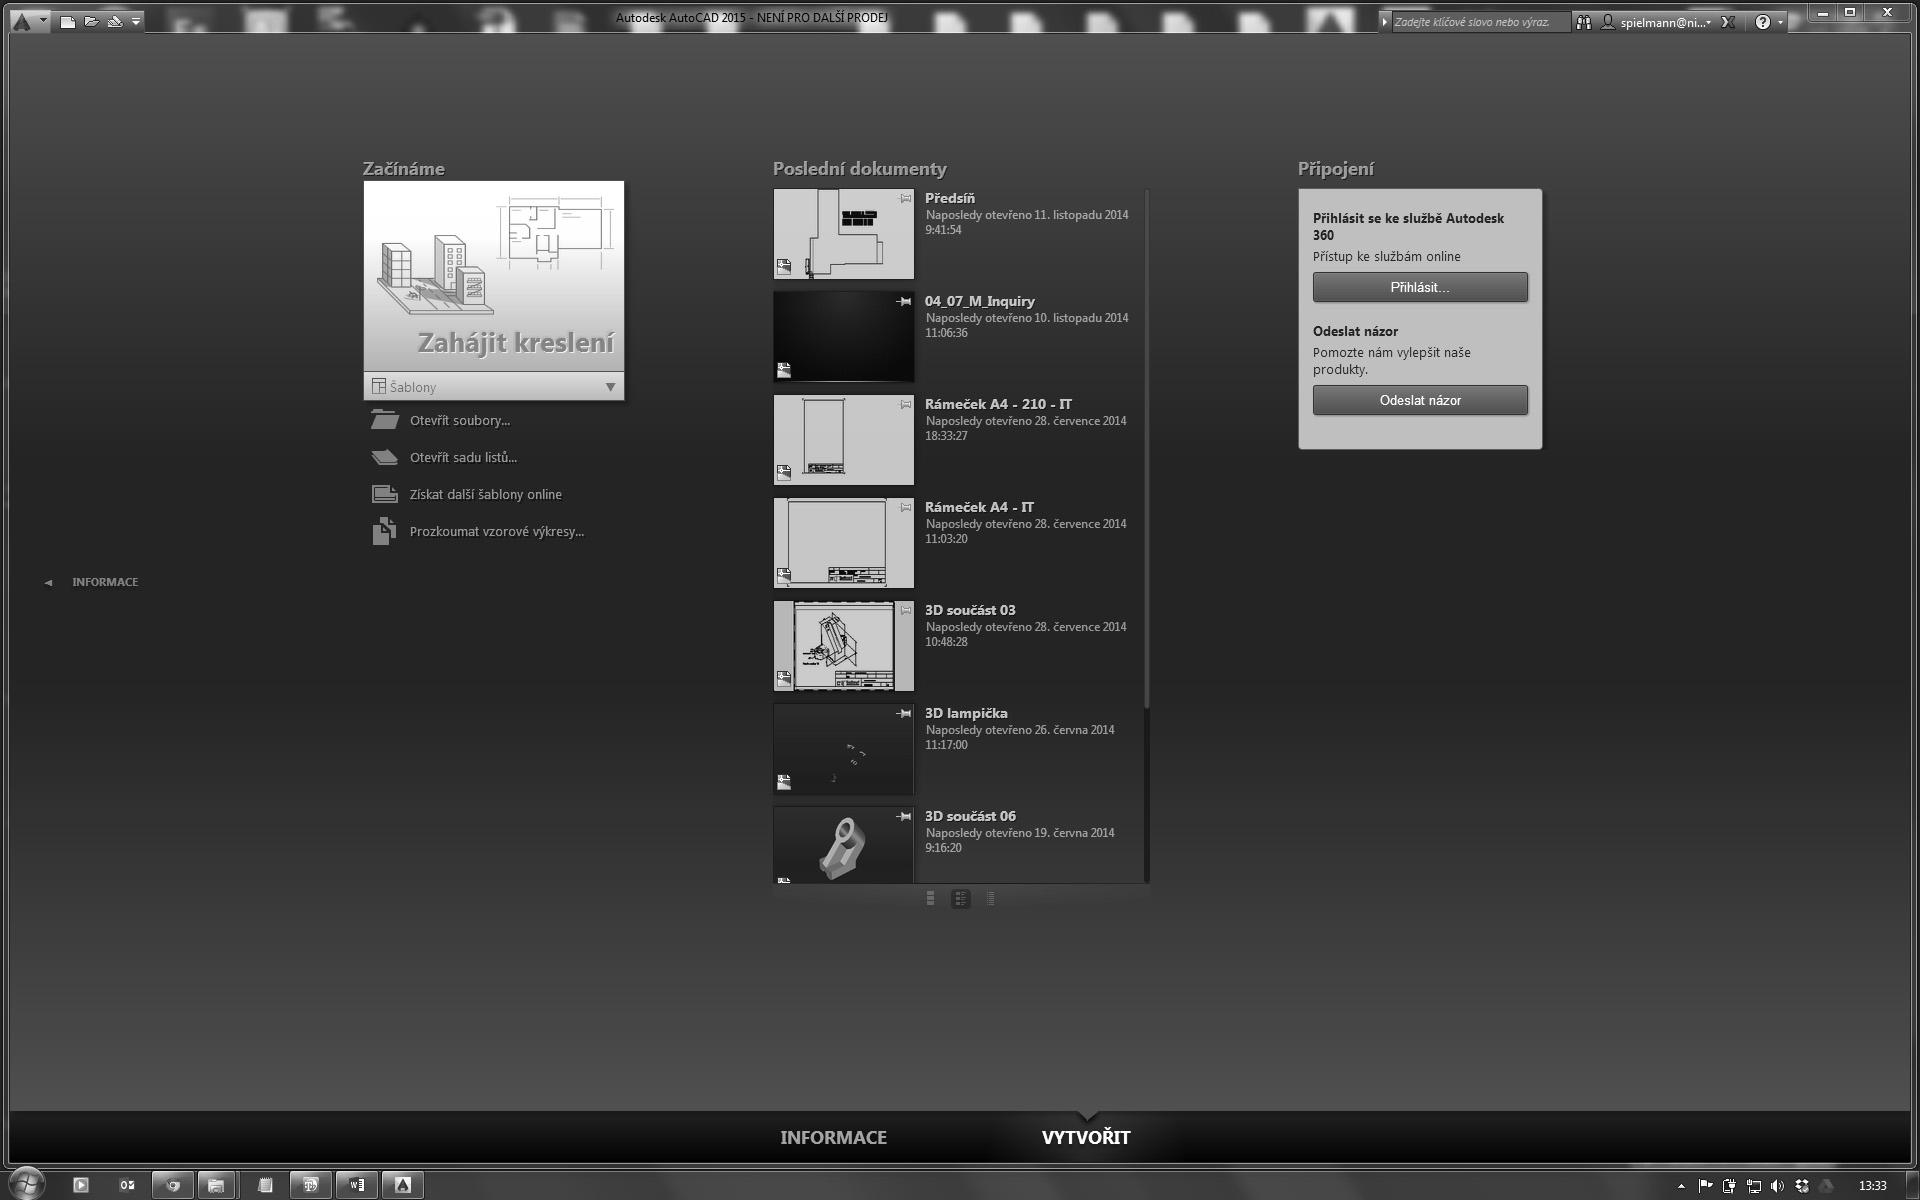Click the Open sheet set icon in the quick access toolbar
The height and width of the screenshot is (1200, 1920).
[x=115, y=21]
